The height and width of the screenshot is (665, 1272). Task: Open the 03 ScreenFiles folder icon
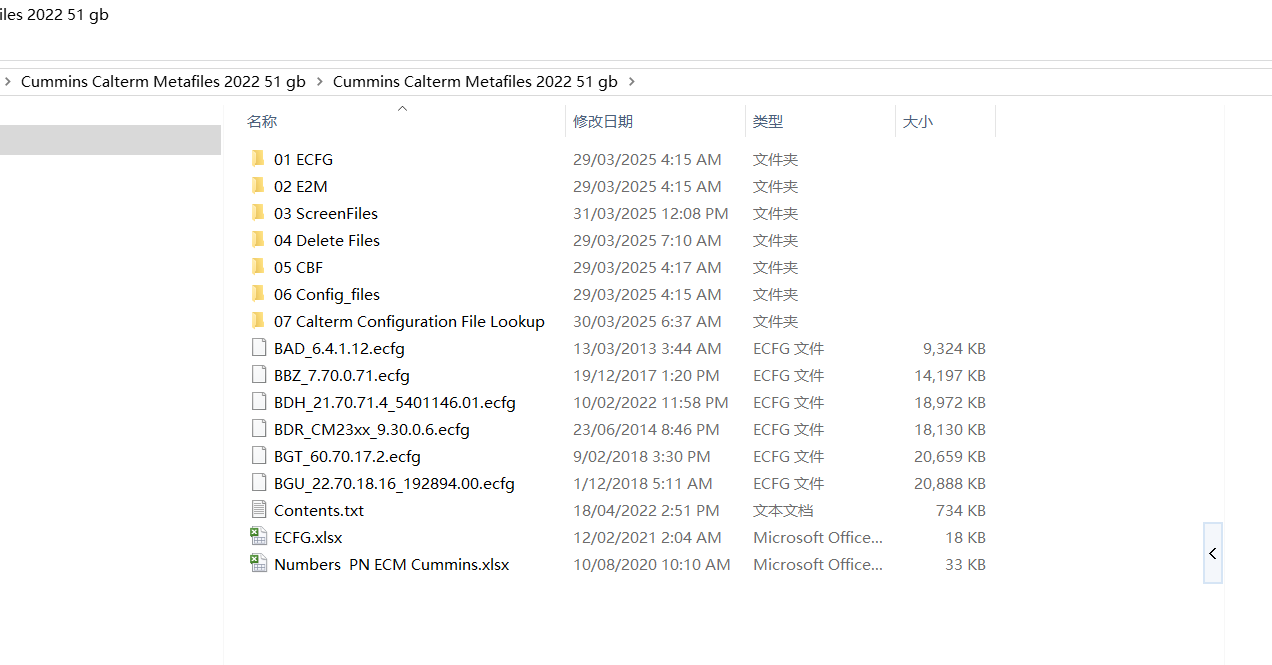coord(259,213)
